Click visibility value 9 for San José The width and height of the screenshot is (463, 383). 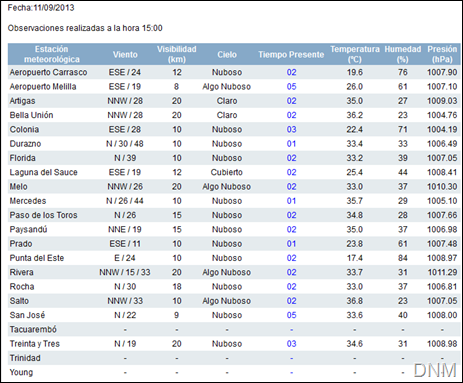(x=176, y=315)
